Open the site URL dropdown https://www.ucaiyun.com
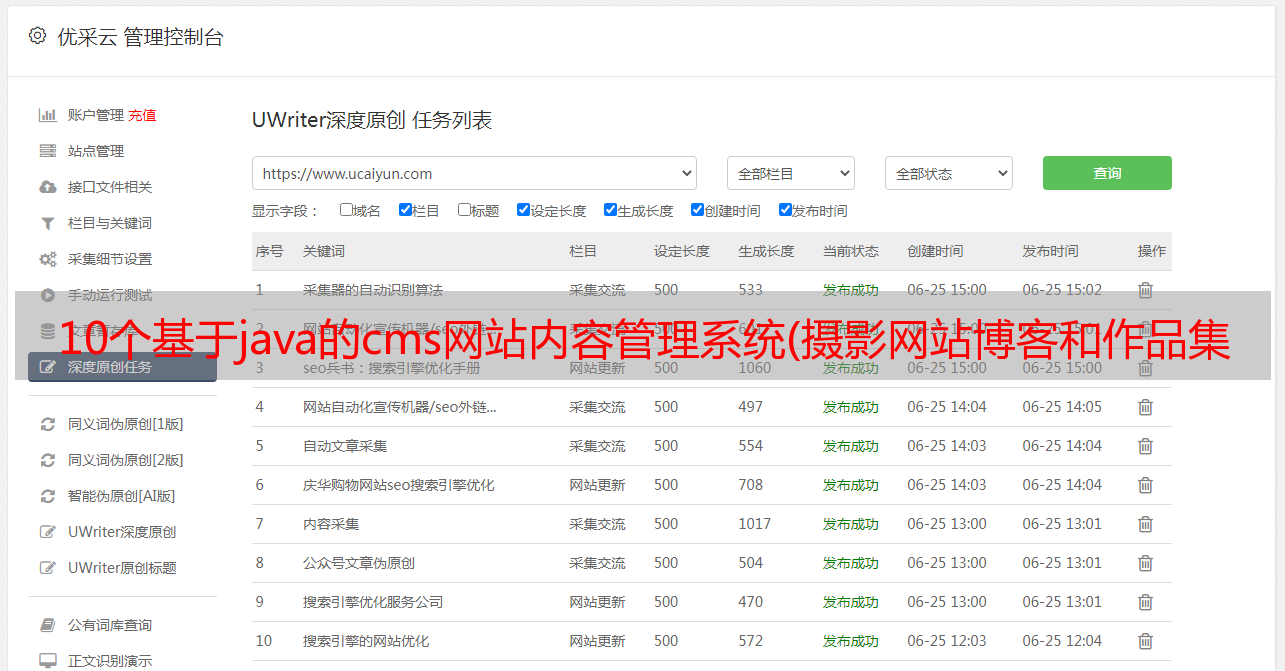1285x671 pixels. 474,173
